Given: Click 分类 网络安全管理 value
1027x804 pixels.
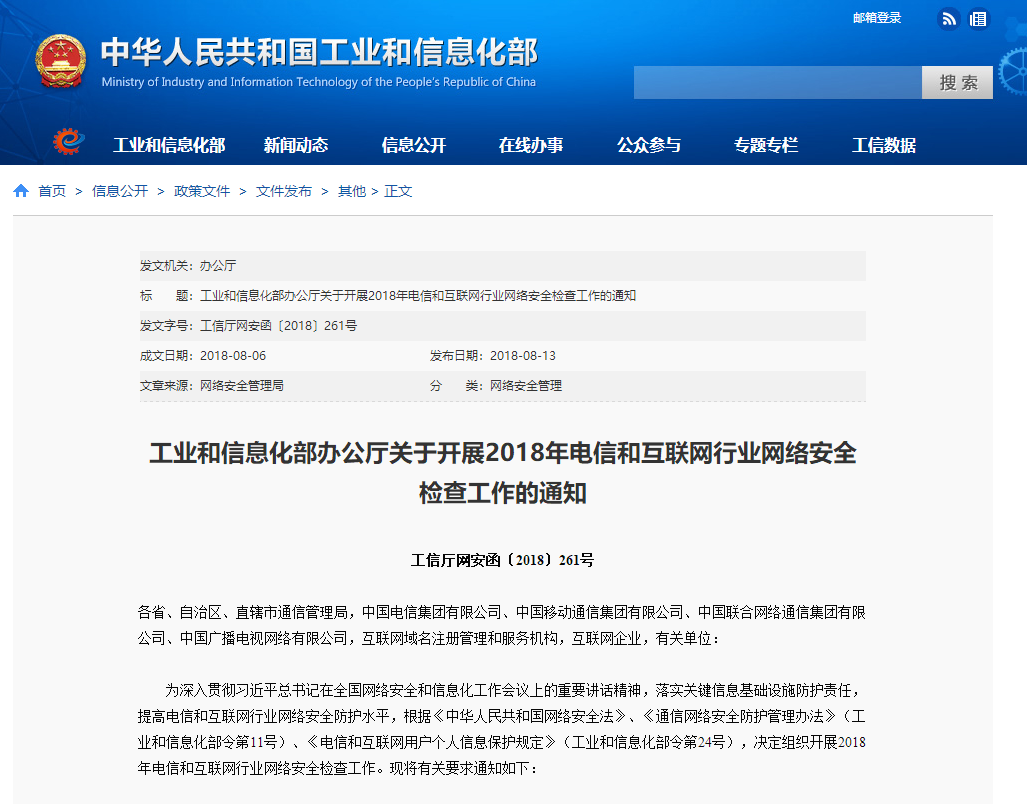Looking at the screenshot, I should point(526,386).
